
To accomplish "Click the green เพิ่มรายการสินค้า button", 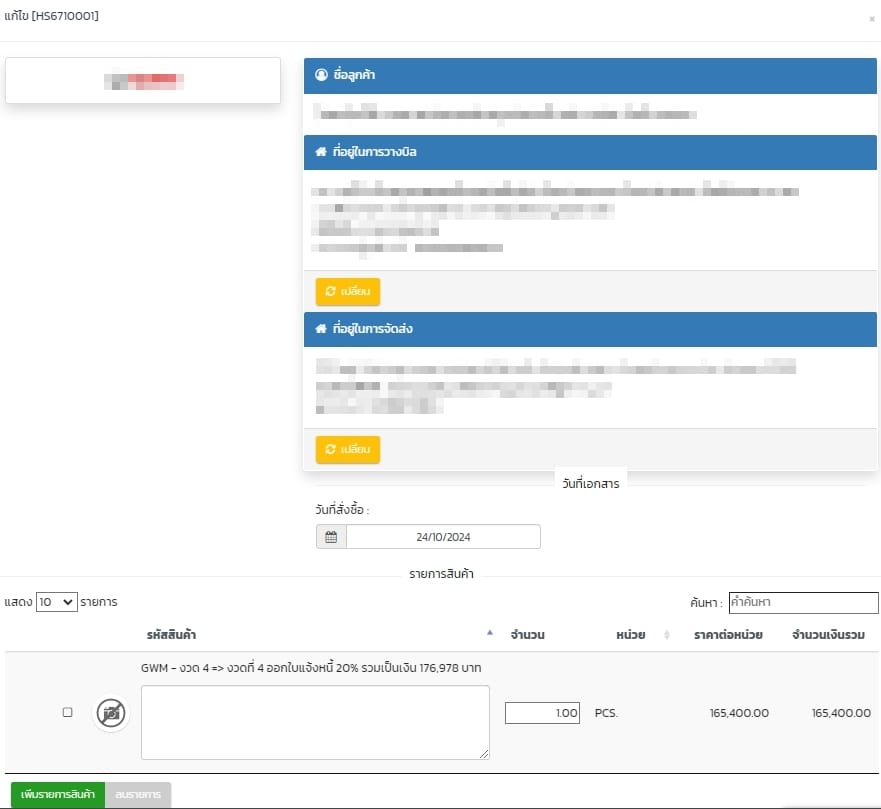I will point(58,795).
